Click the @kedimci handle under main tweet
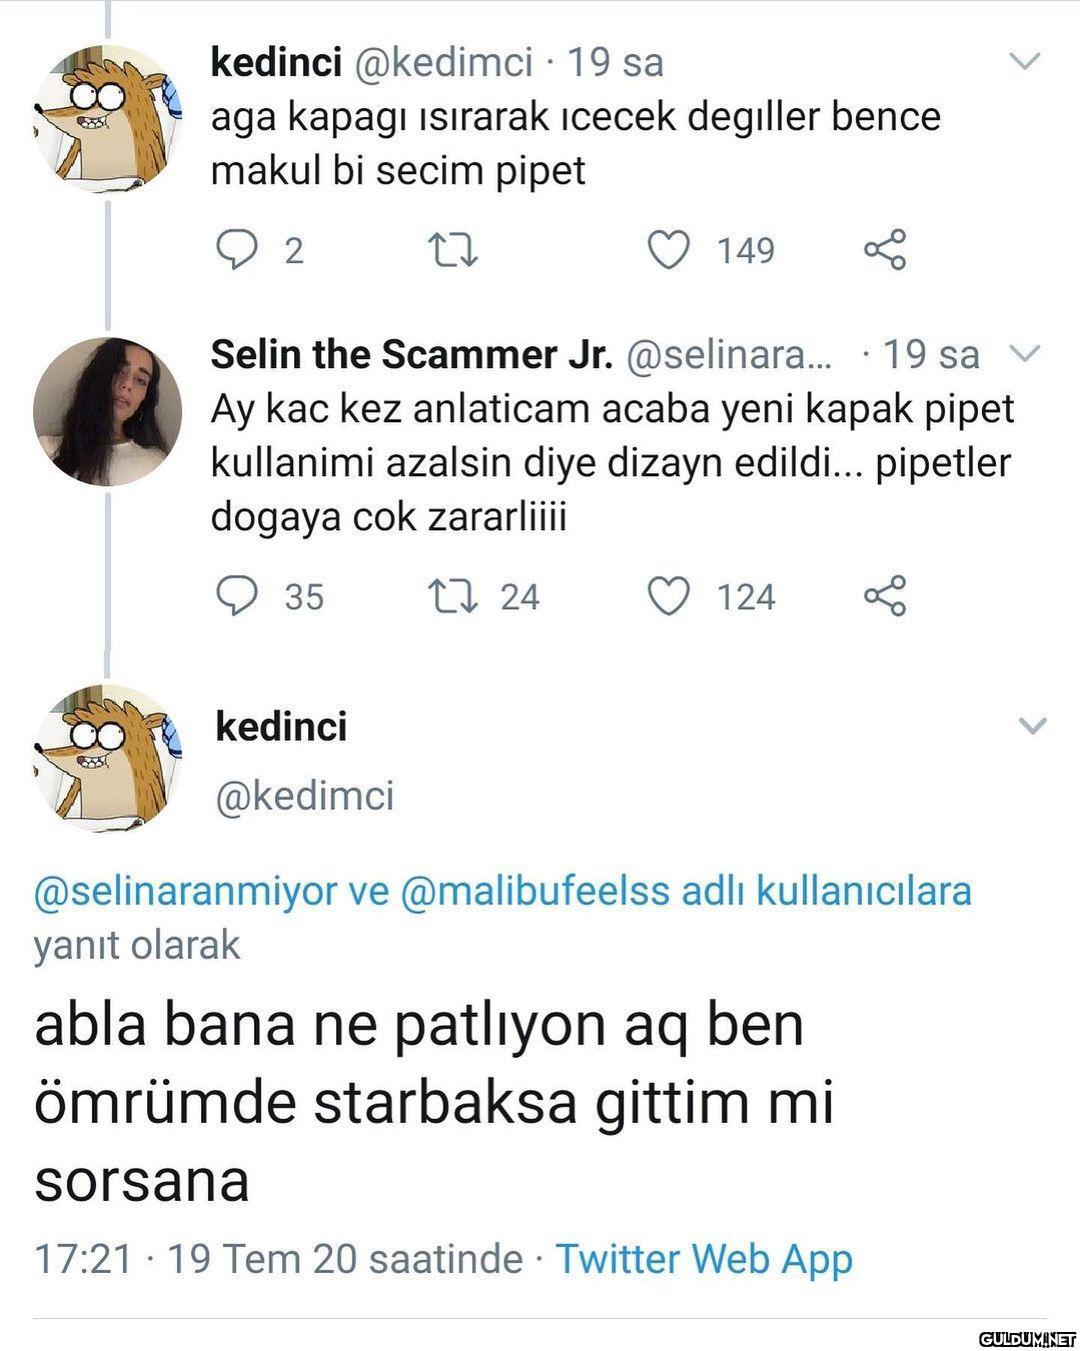This screenshot has width=1080, height=1351. 305,796
